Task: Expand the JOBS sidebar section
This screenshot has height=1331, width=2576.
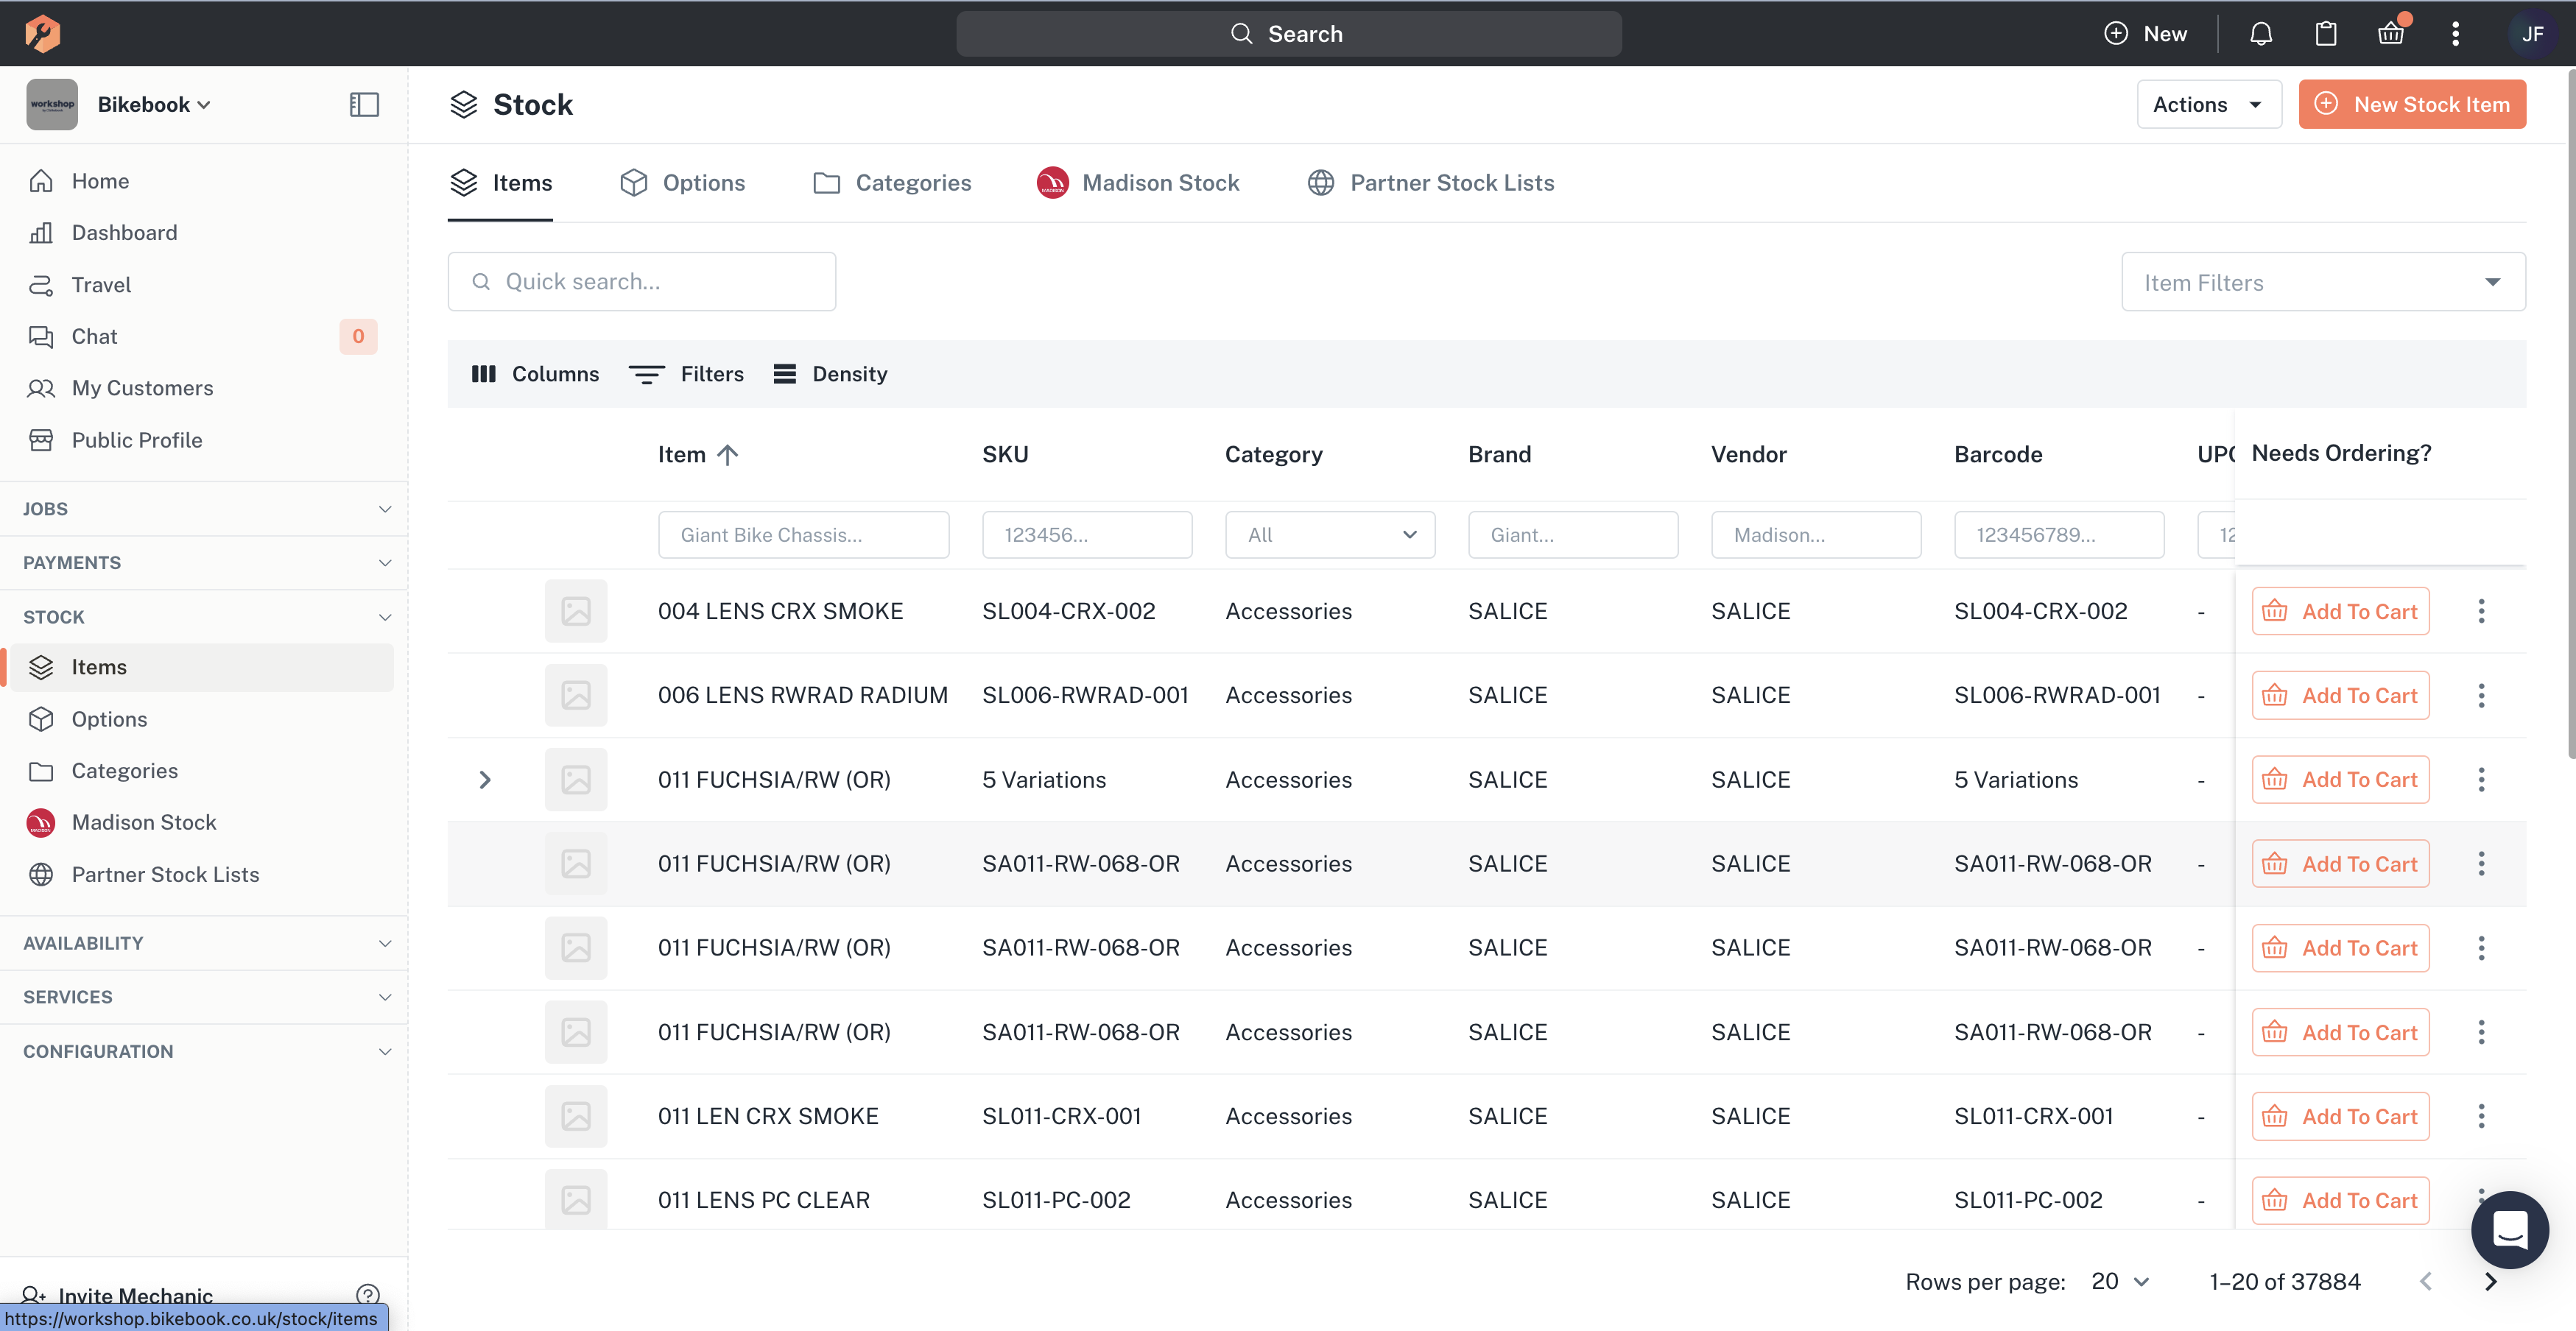Action: [x=204, y=509]
